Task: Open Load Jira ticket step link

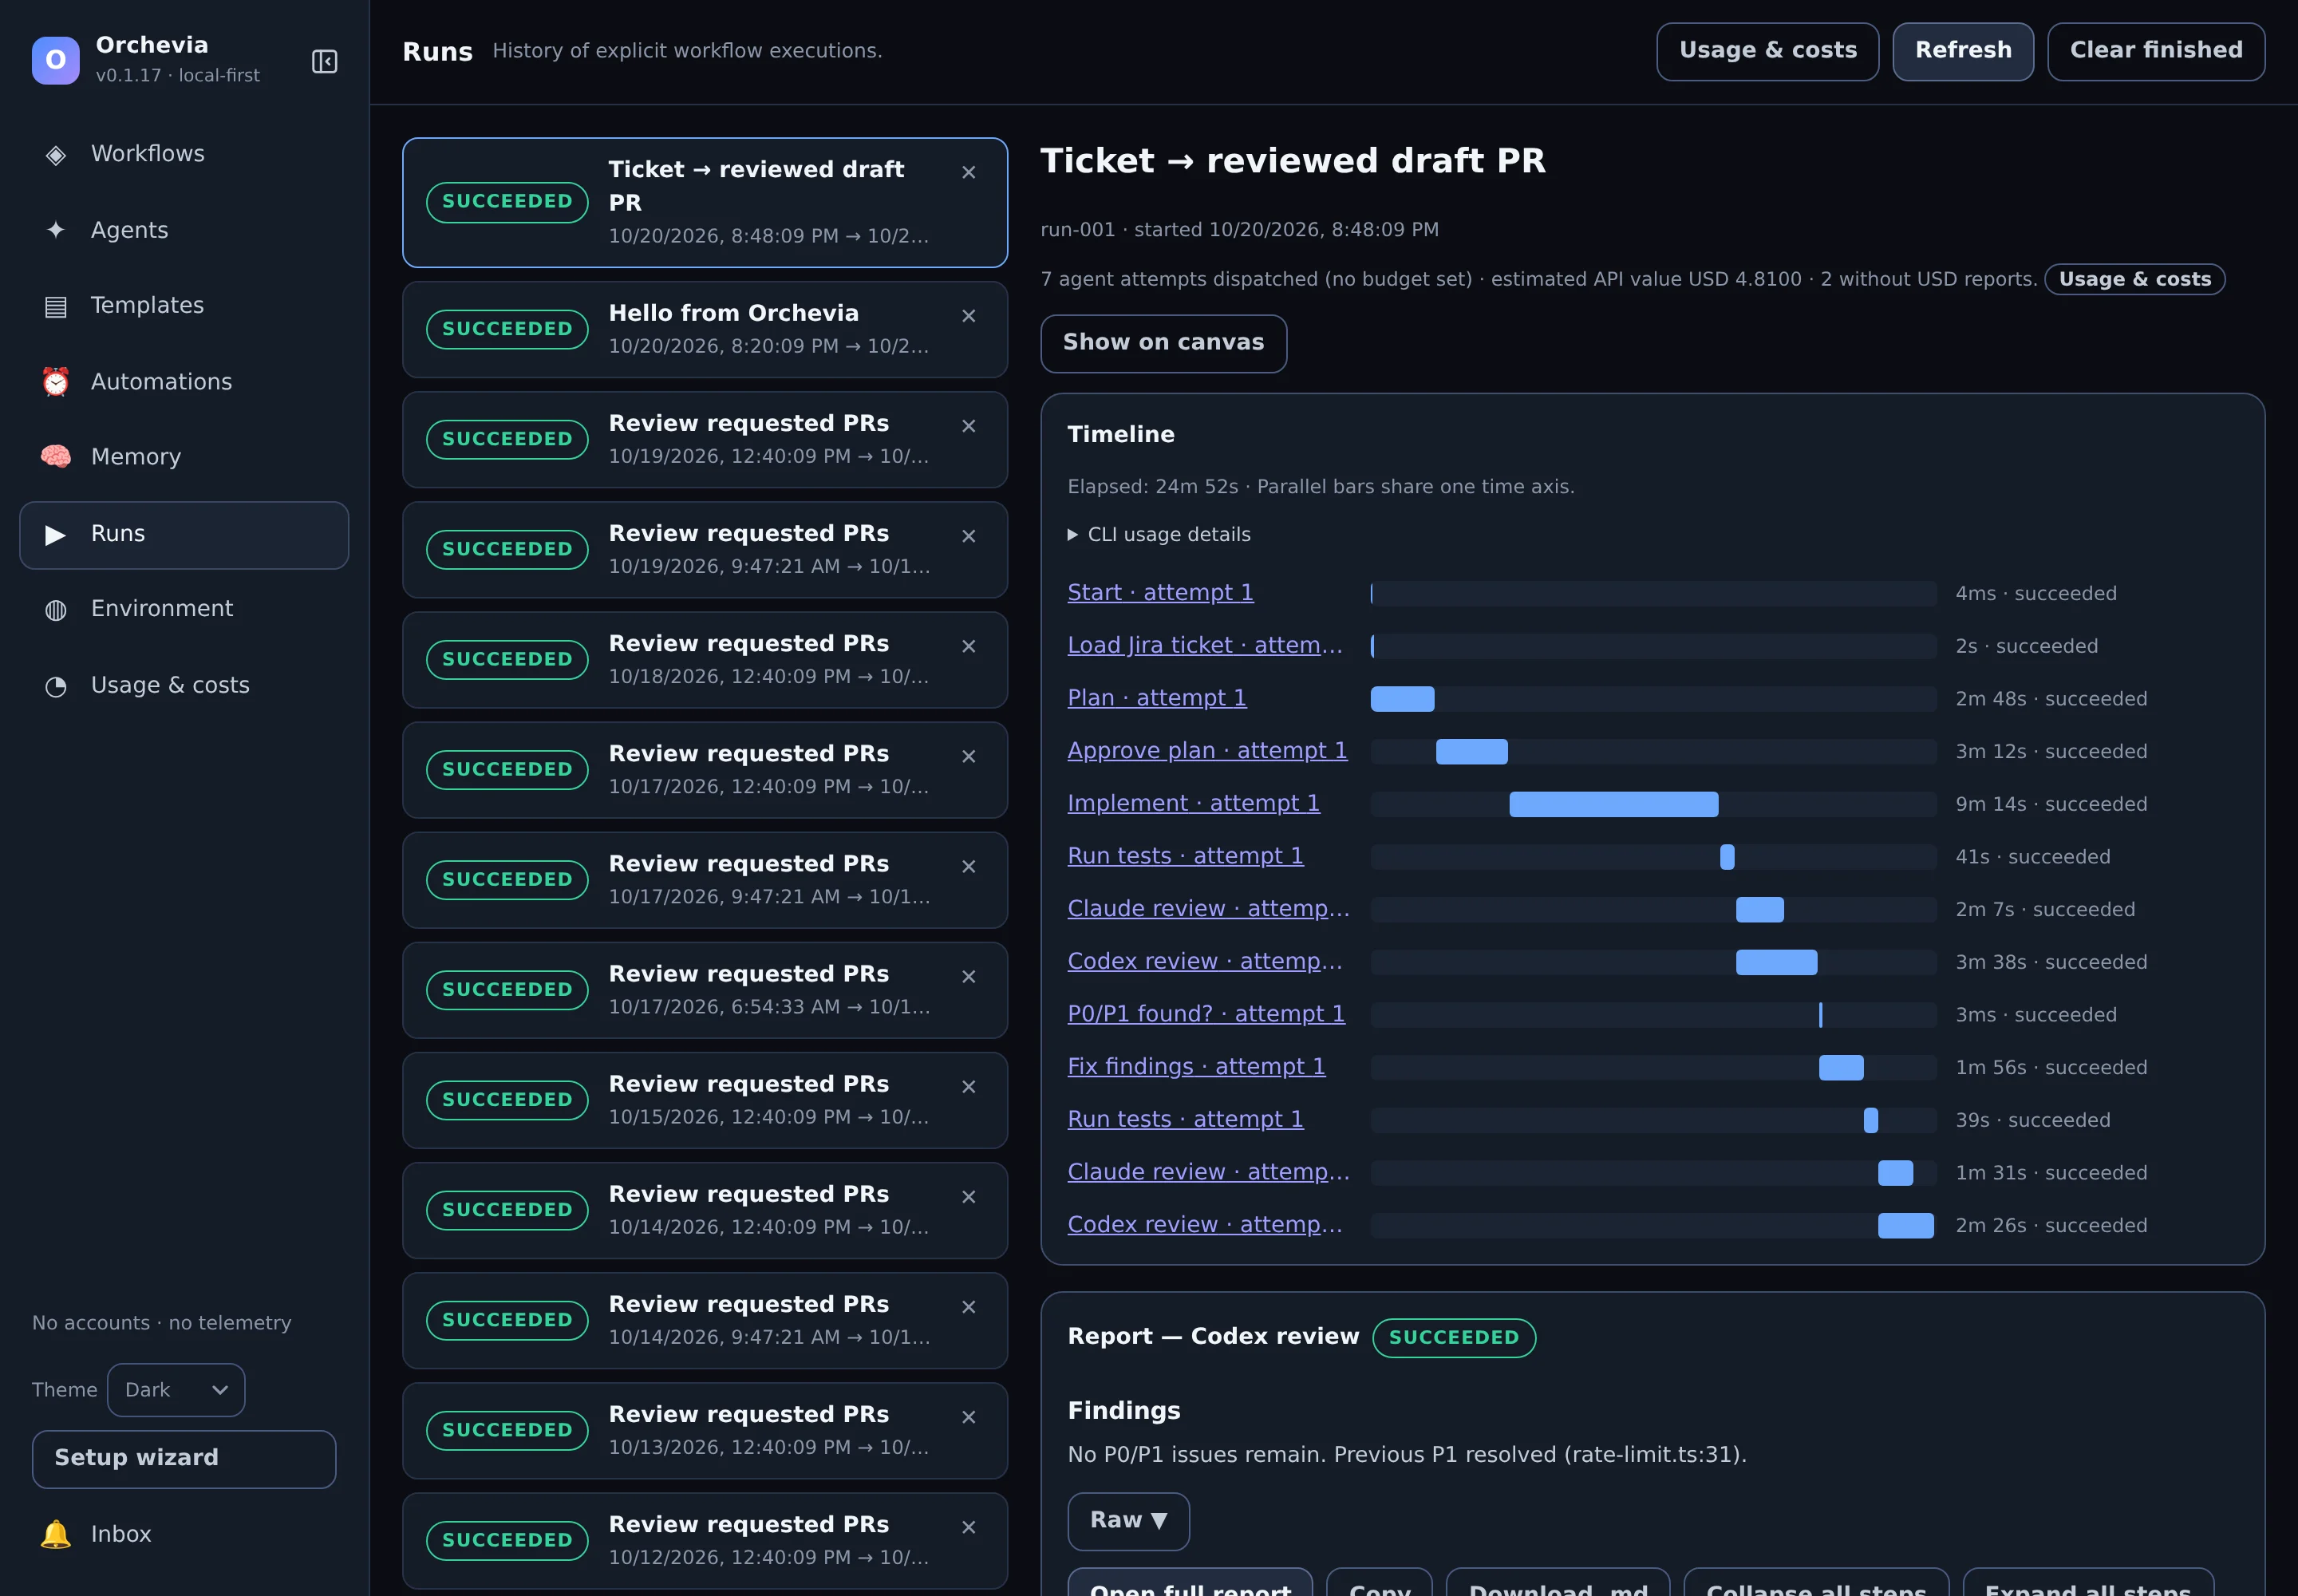Action: pyautogui.click(x=1205, y=645)
